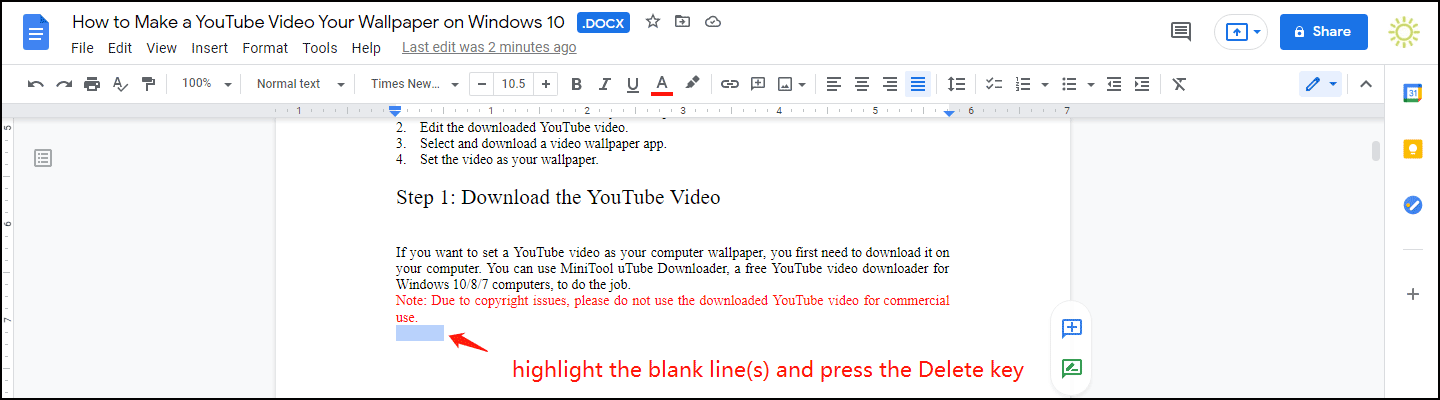Viewport: 1440px width, 400px height.
Task: Open the highlight color picker
Action: click(x=691, y=84)
